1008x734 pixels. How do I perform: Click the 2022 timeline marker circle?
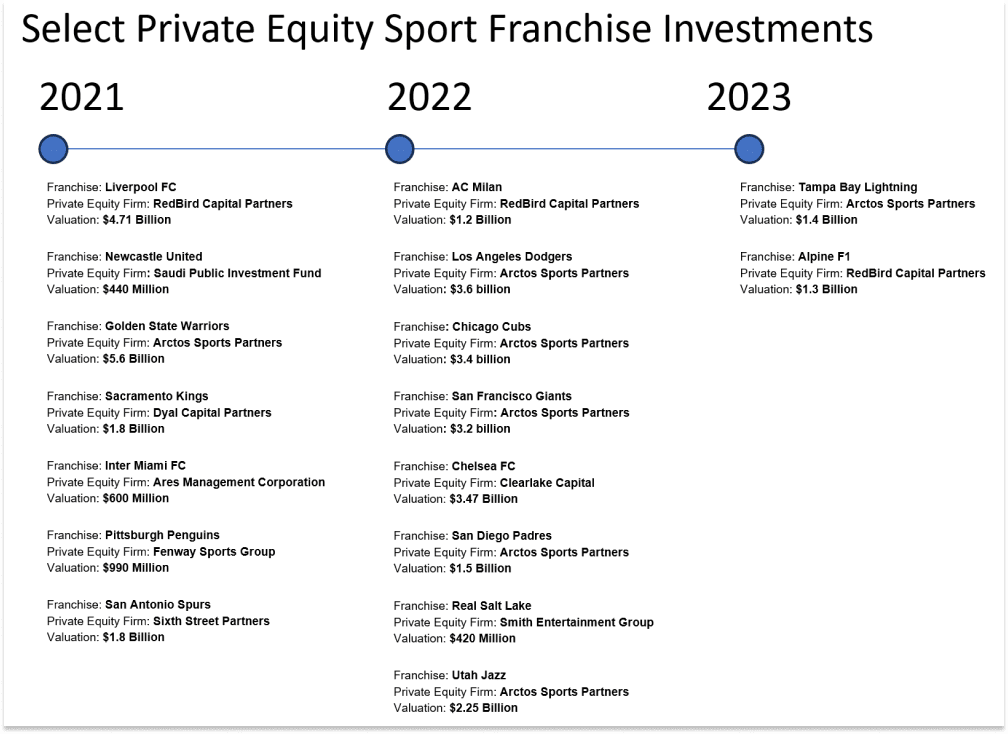tap(400, 149)
